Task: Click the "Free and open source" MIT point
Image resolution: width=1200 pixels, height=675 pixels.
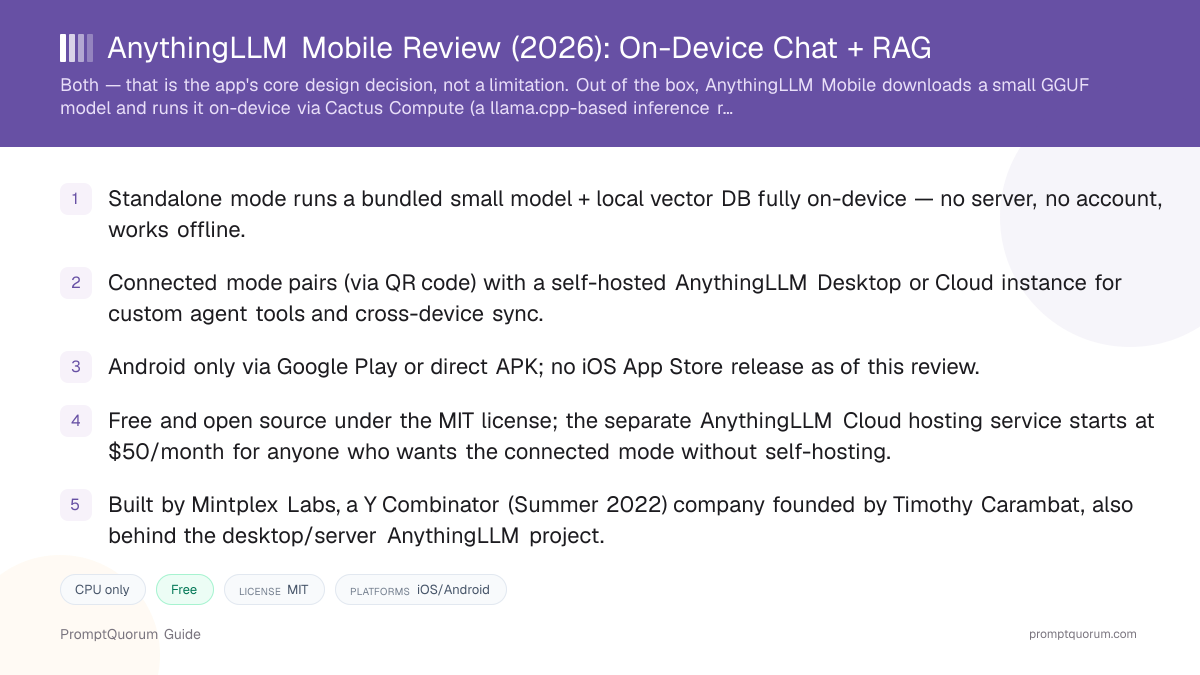Action: [x=631, y=436]
